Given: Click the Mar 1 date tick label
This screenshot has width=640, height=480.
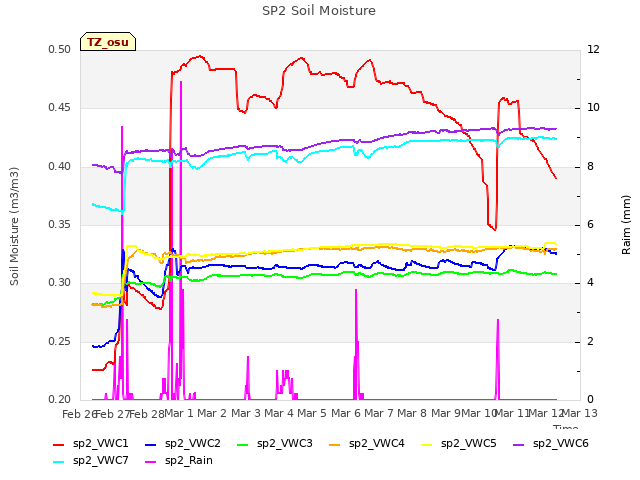Looking at the screenshot, I should pyautogui.click(x=179, y=413).
